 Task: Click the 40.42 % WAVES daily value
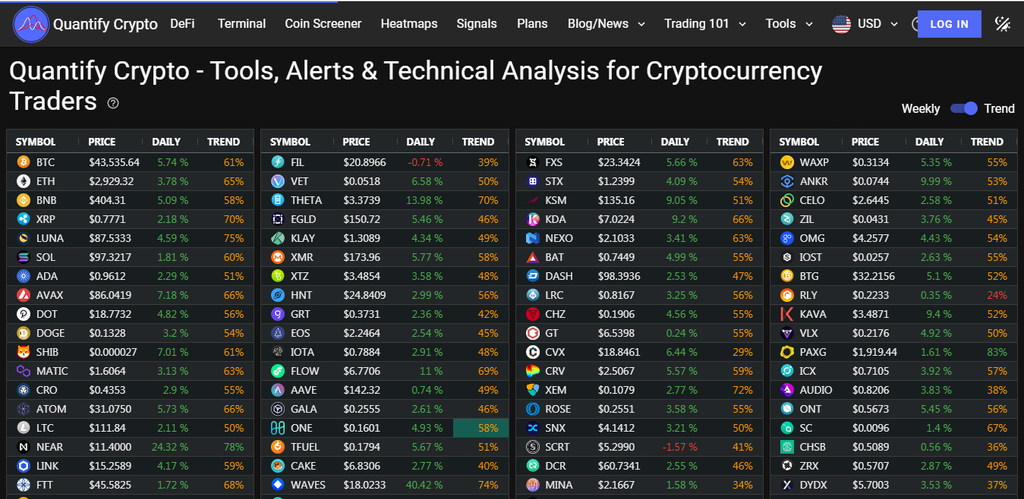point(422,485)
